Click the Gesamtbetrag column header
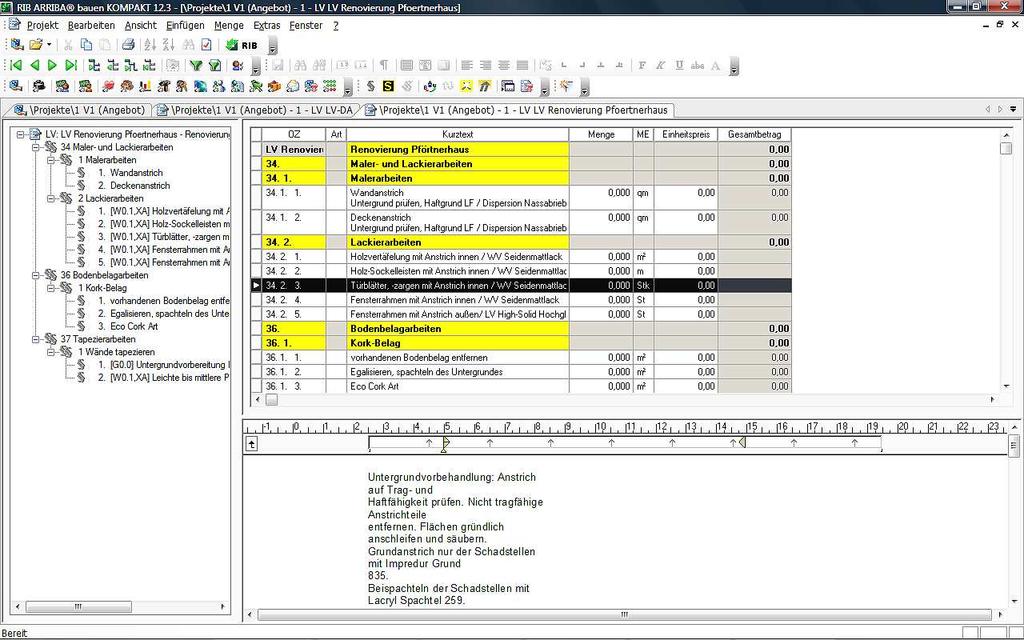 754,135
